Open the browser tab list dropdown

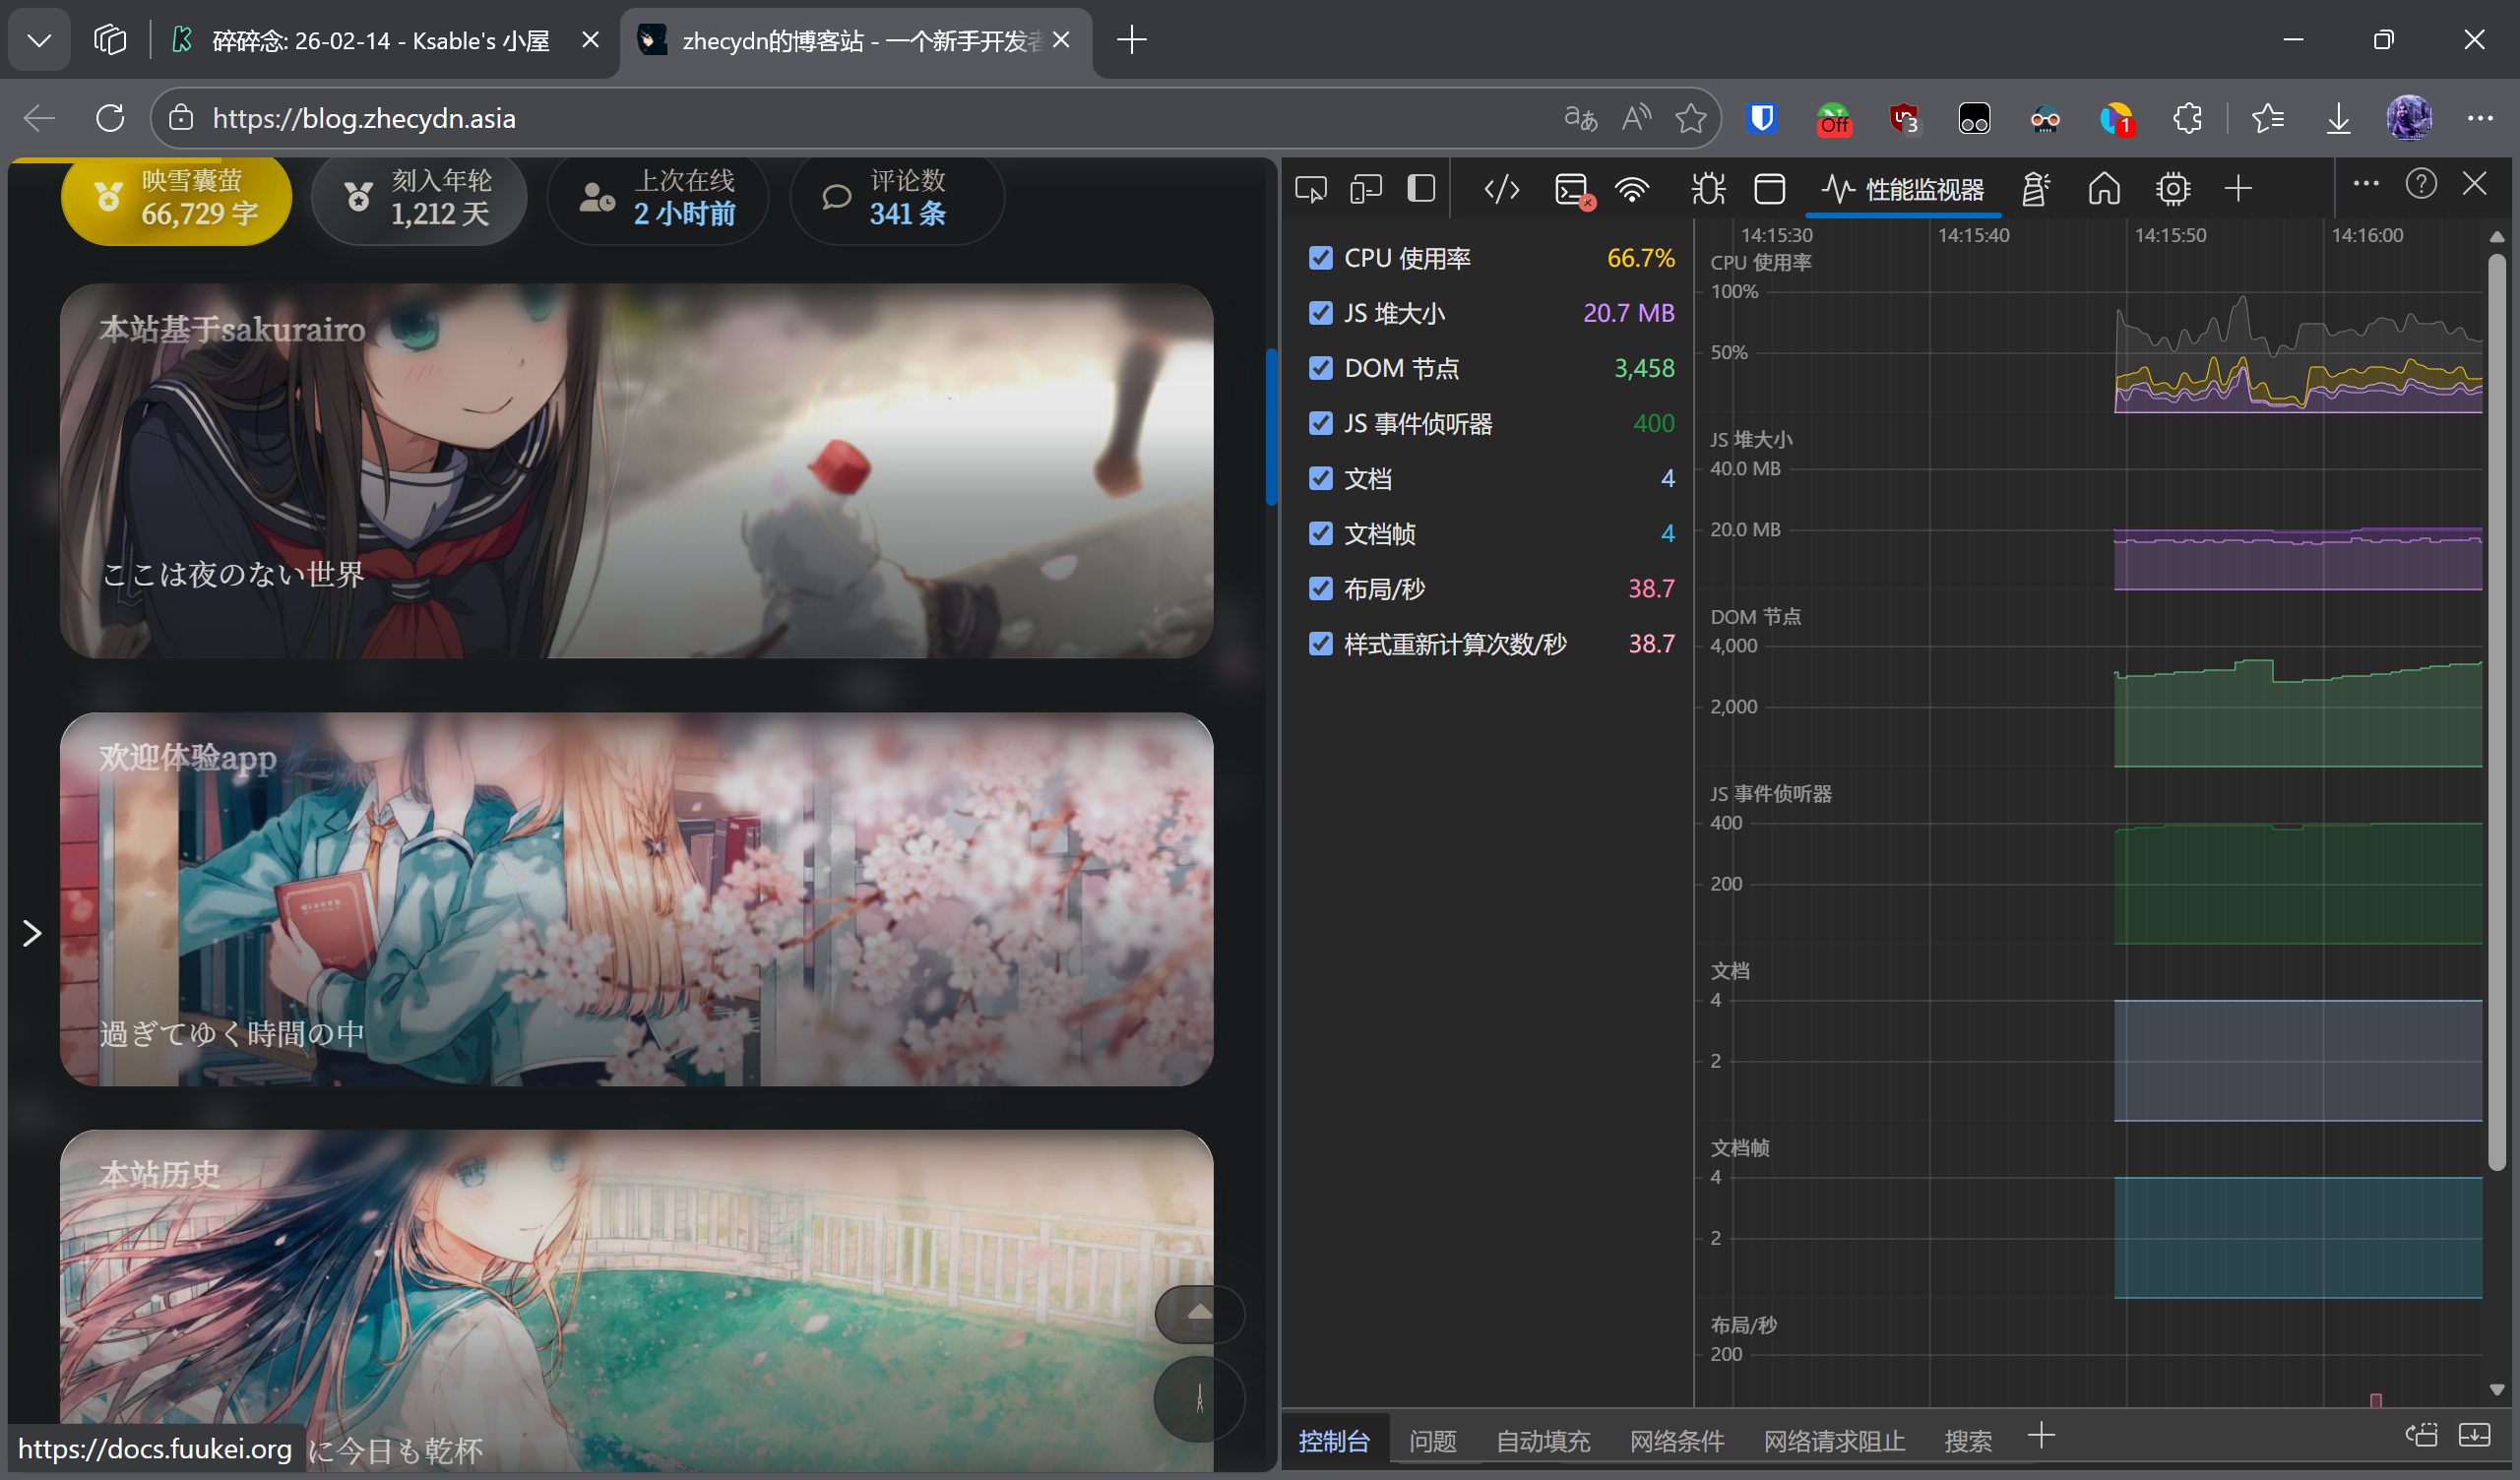[39, 40]
